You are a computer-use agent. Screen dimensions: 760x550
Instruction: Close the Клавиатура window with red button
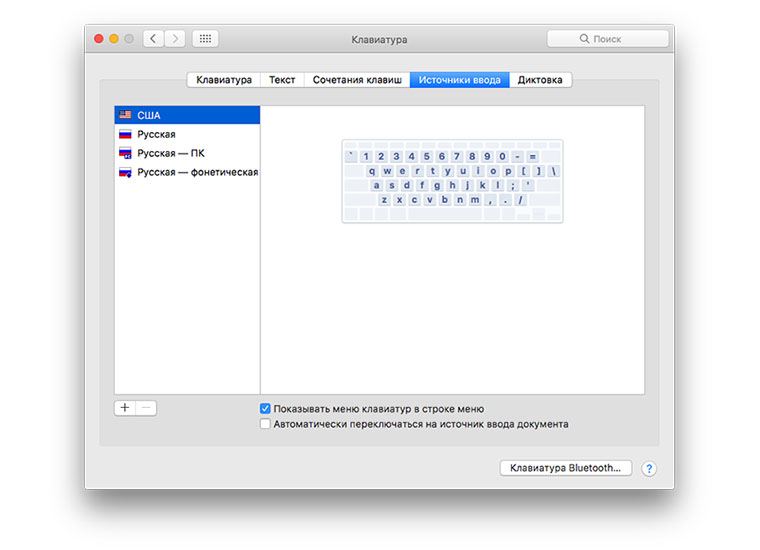99,39
